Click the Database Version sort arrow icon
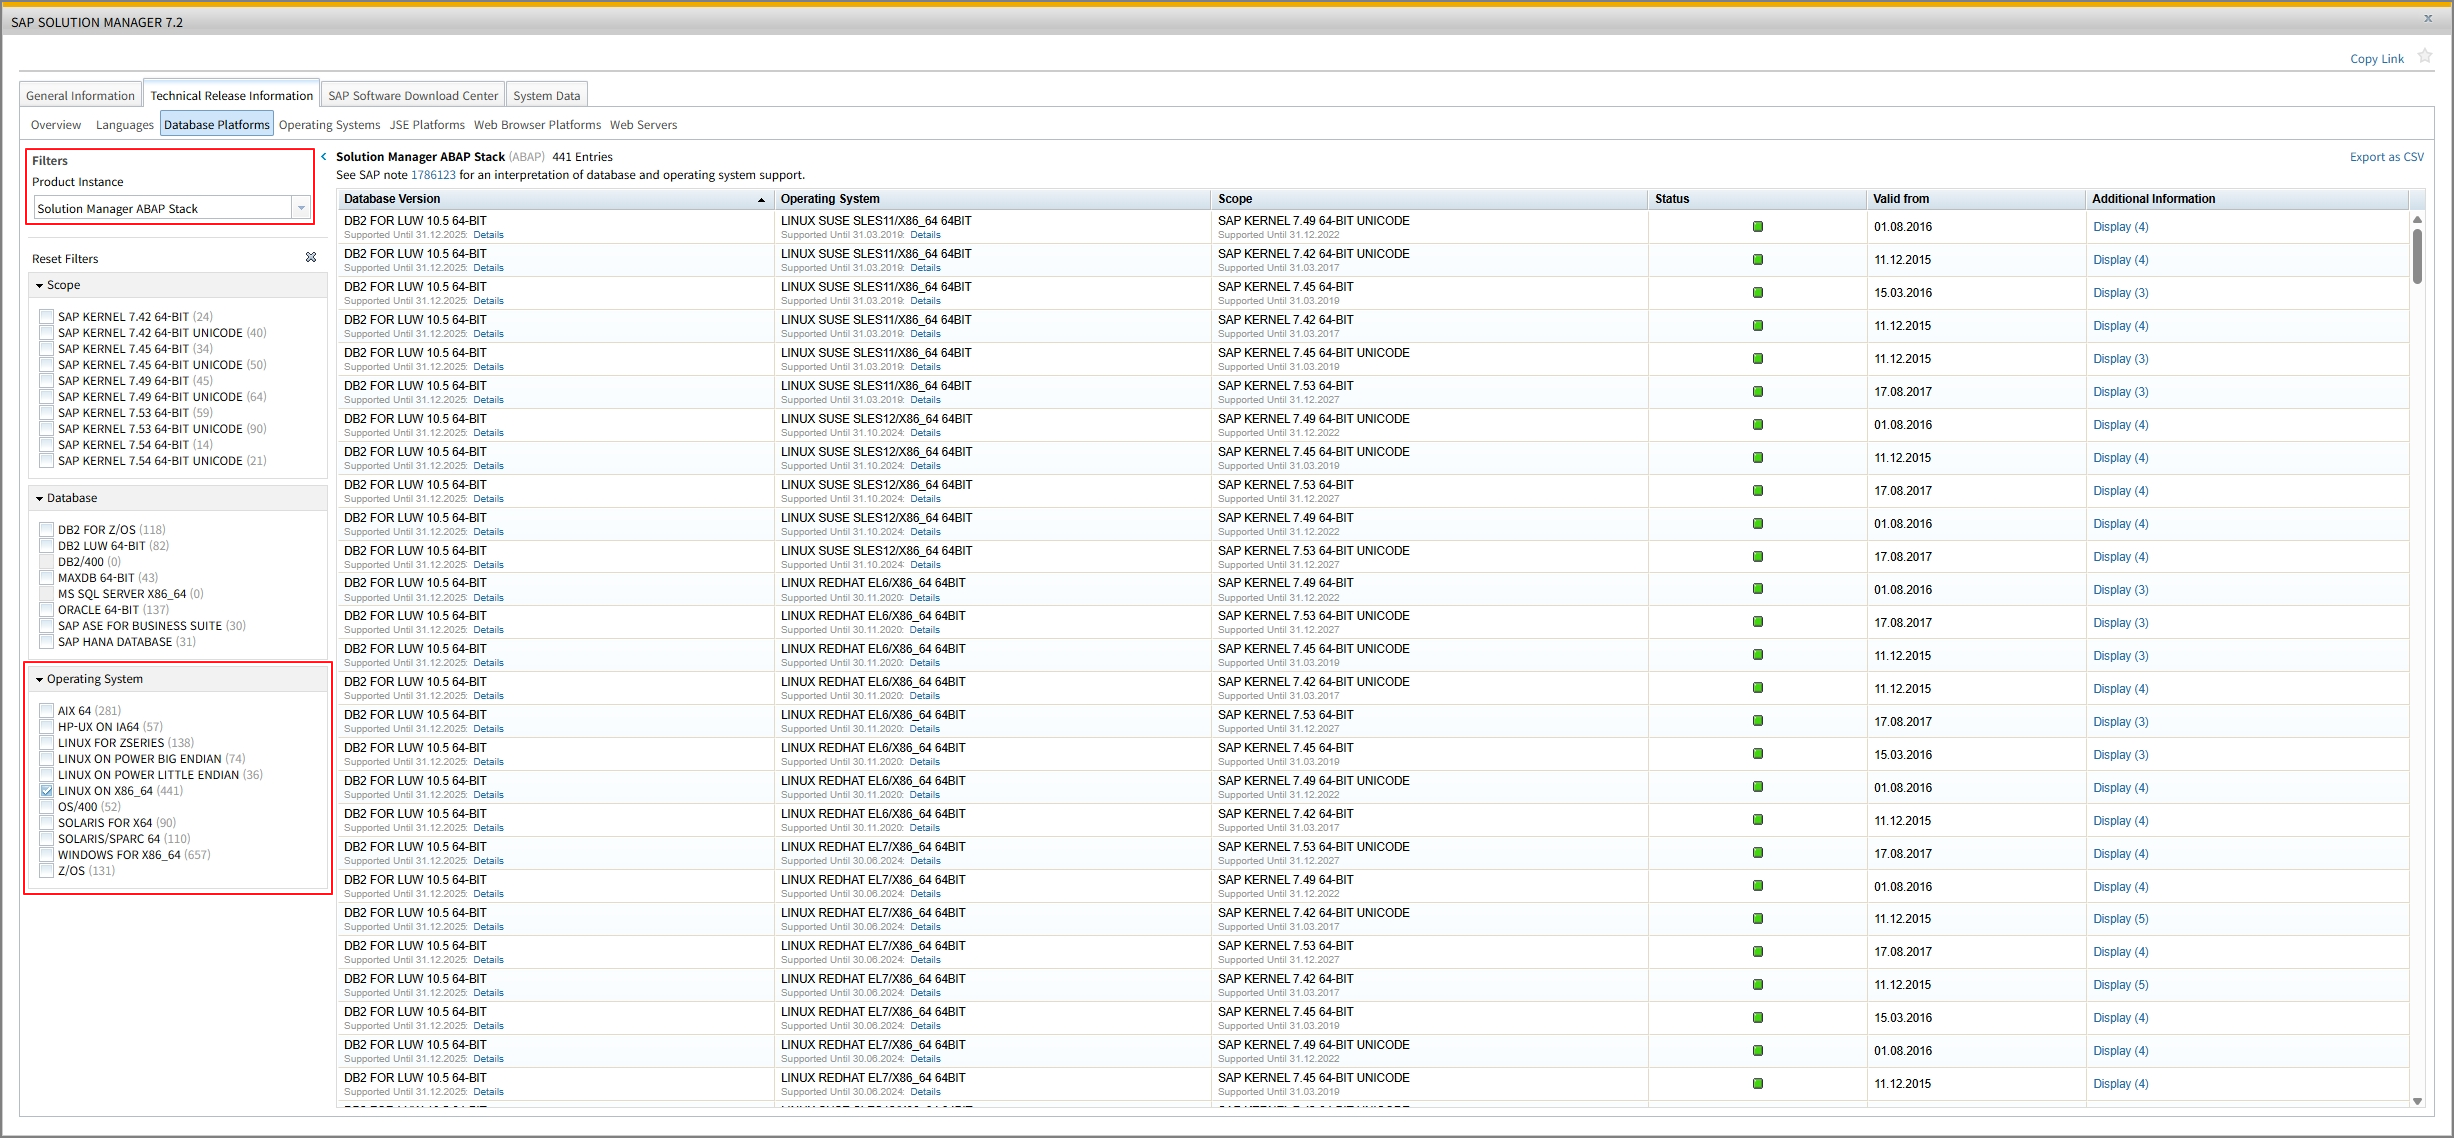Screen dimensions: 2454x1138 [761, 200]
